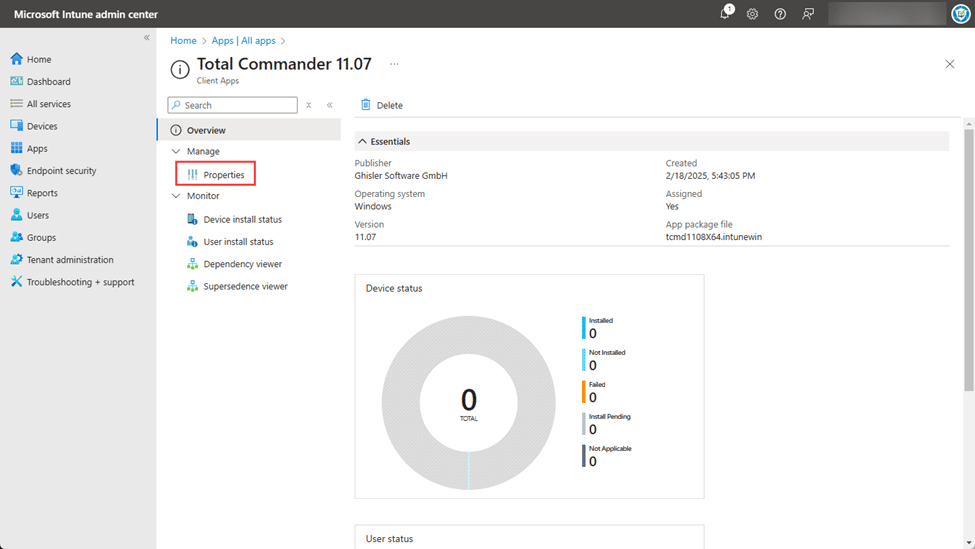Open the Supersedence viewer
This screenshot has width=975, height=549.
pos(245,286)
